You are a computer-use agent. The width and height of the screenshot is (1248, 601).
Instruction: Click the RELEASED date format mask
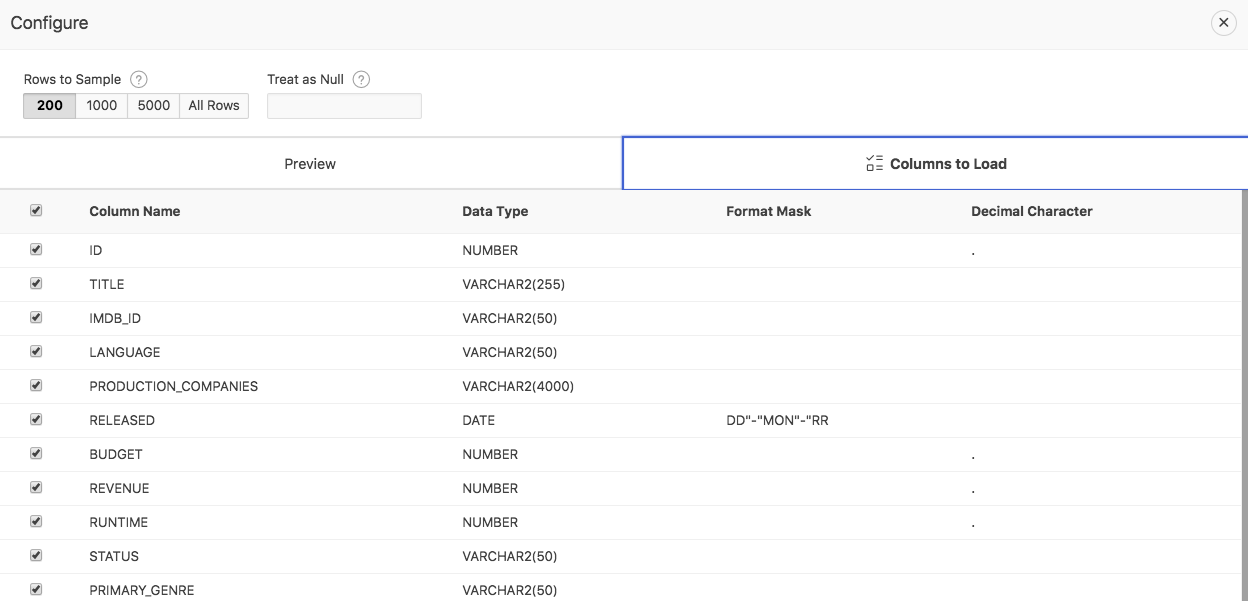tap(777, 420)
